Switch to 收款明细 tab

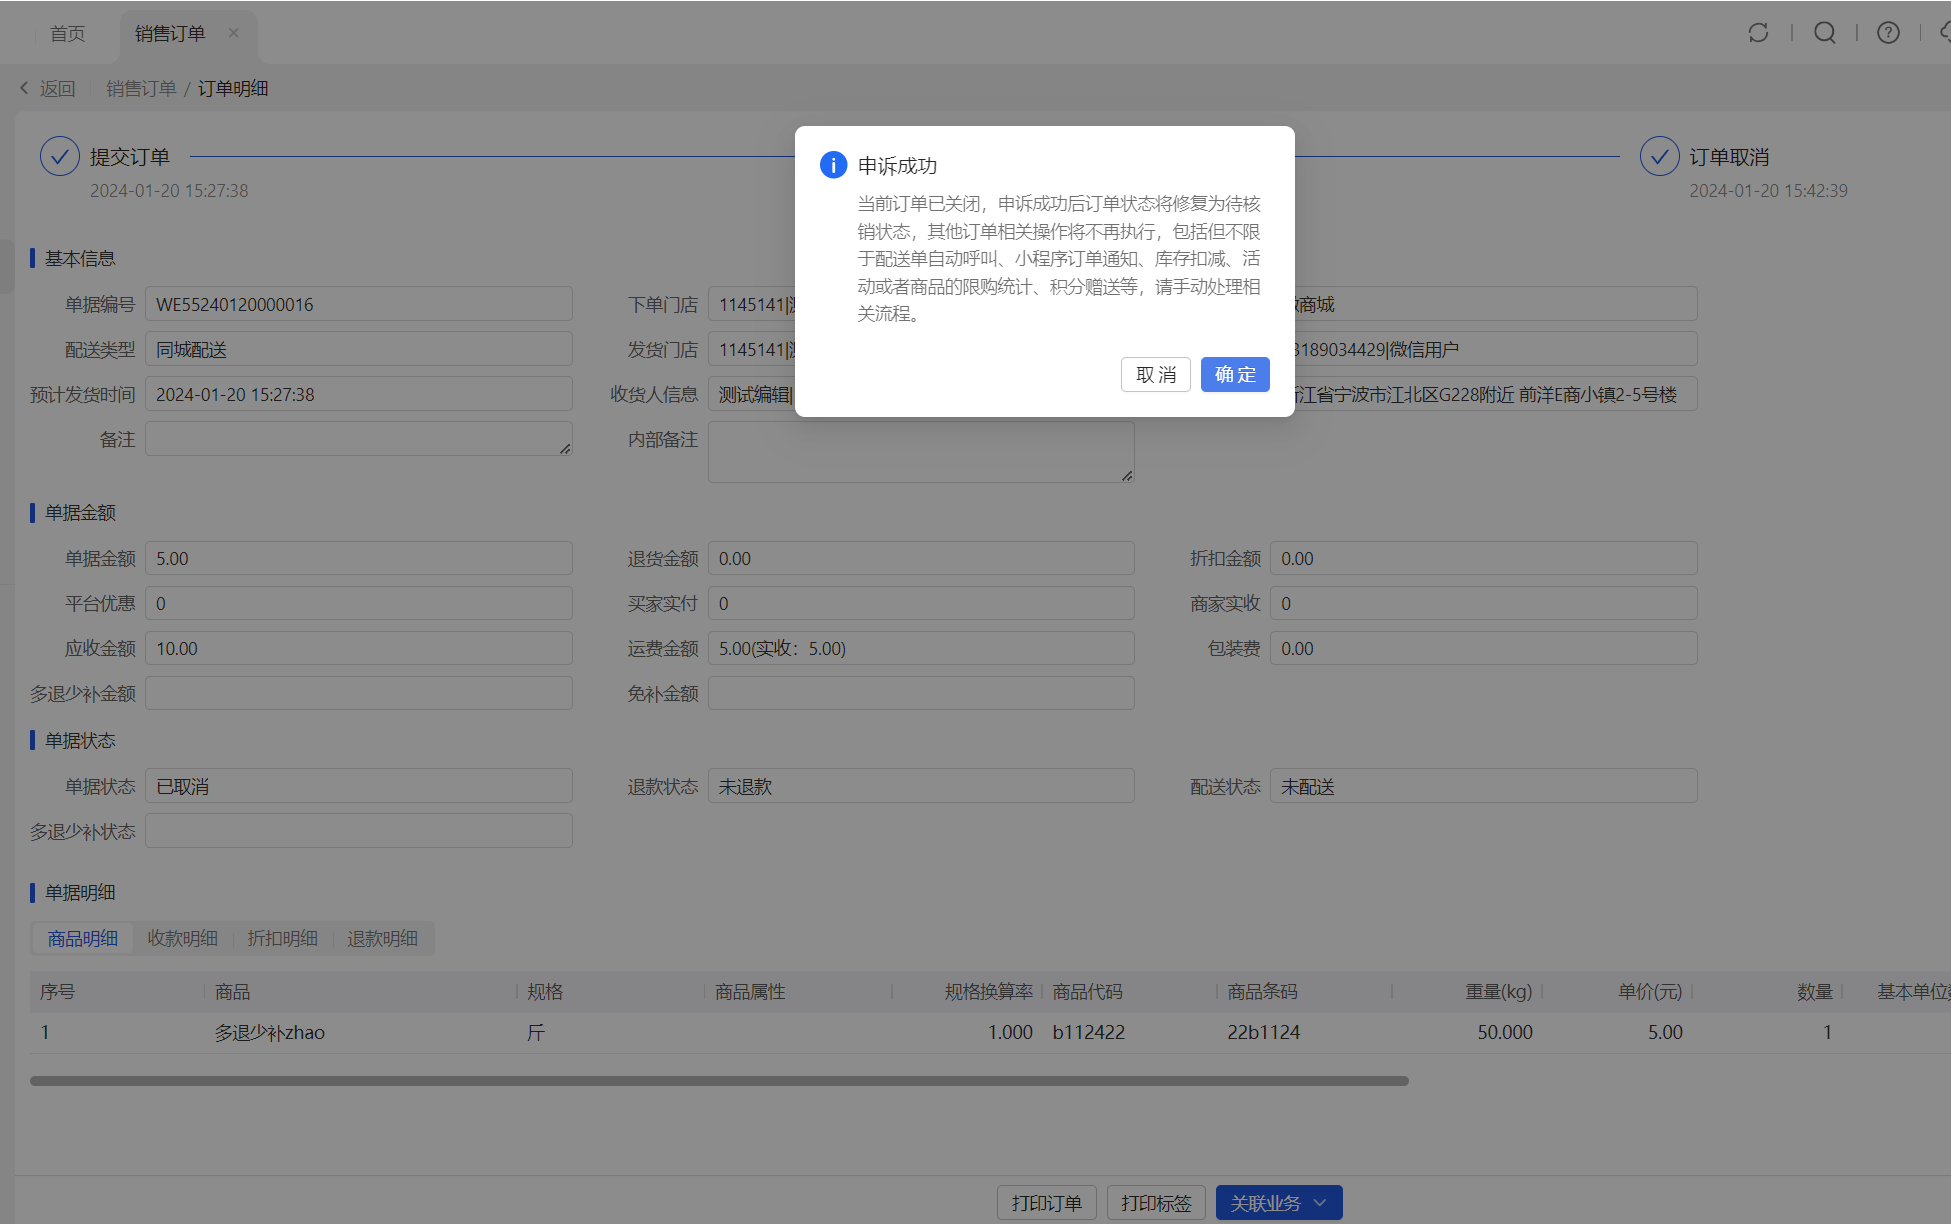point(183,938)
